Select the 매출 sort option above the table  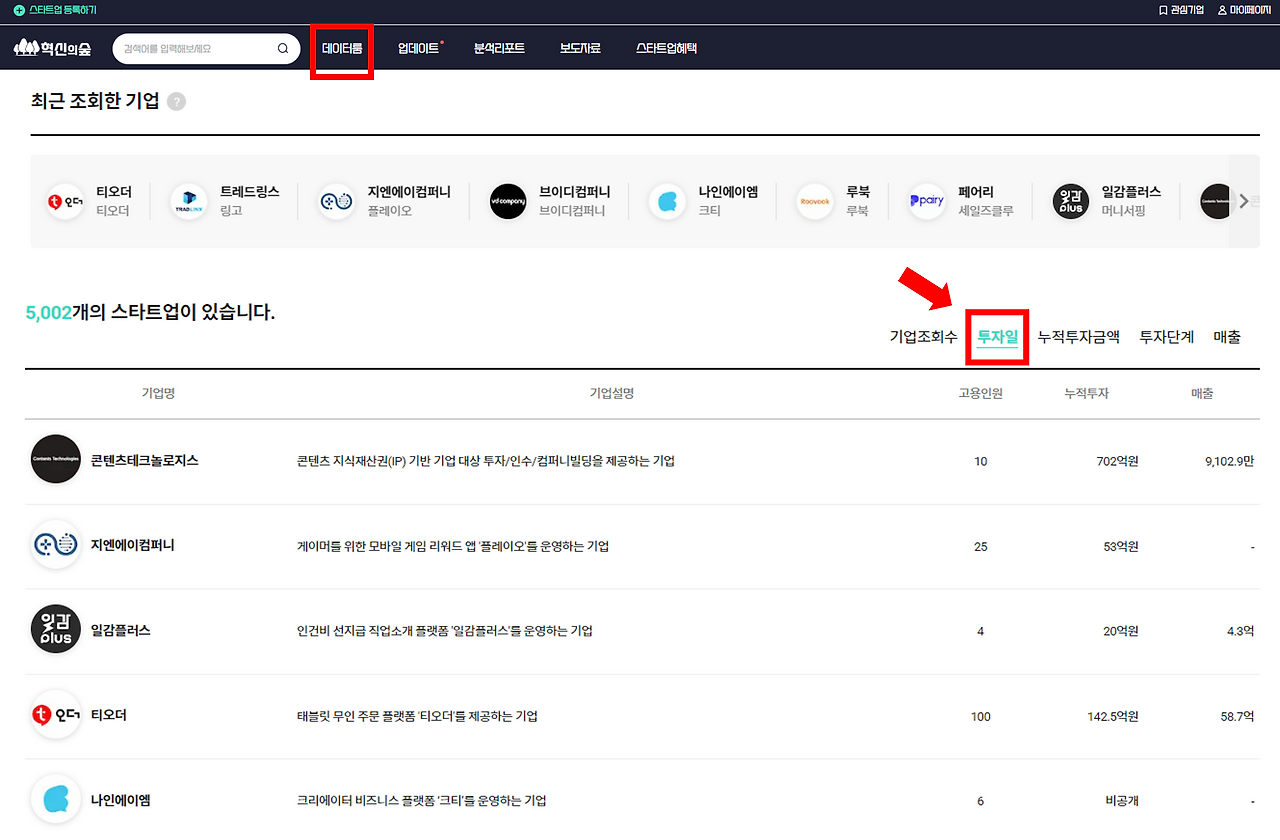coord(1227,337)
